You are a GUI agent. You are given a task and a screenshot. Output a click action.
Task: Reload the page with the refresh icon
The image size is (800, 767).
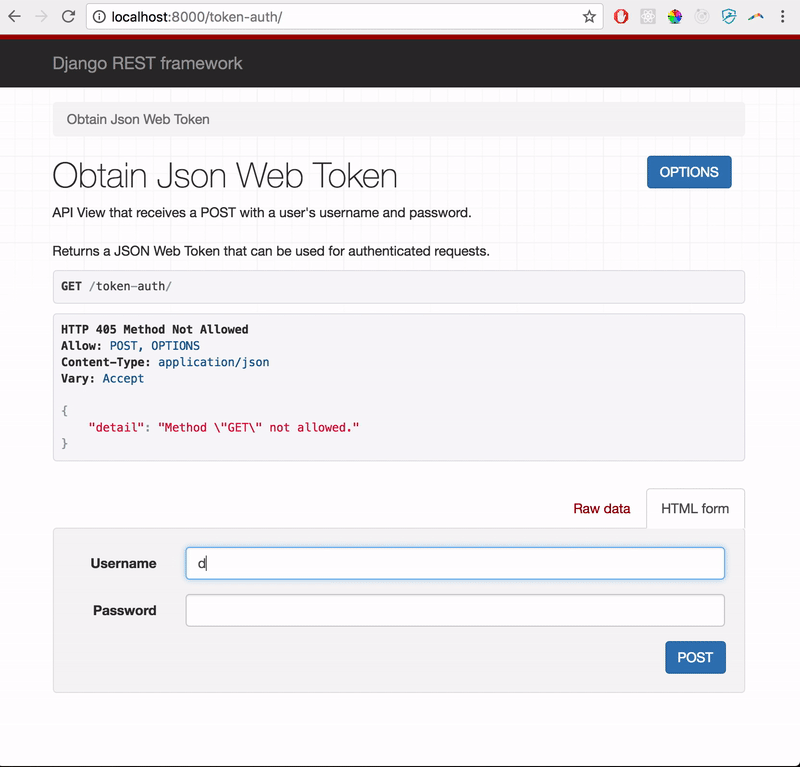click(68, 17)
